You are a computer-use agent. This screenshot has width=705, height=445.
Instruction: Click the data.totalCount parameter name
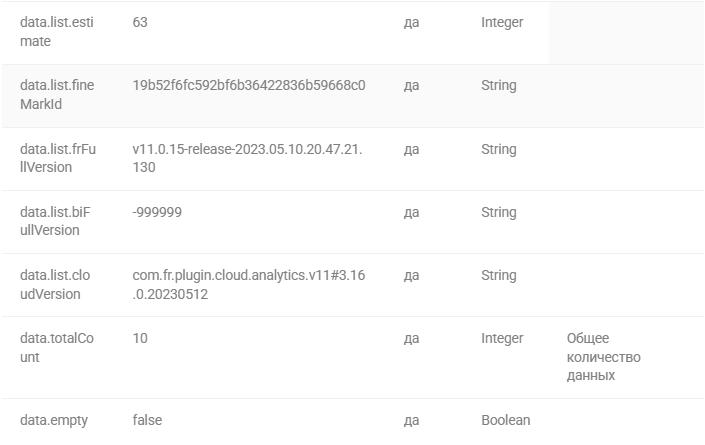[57, 347]
